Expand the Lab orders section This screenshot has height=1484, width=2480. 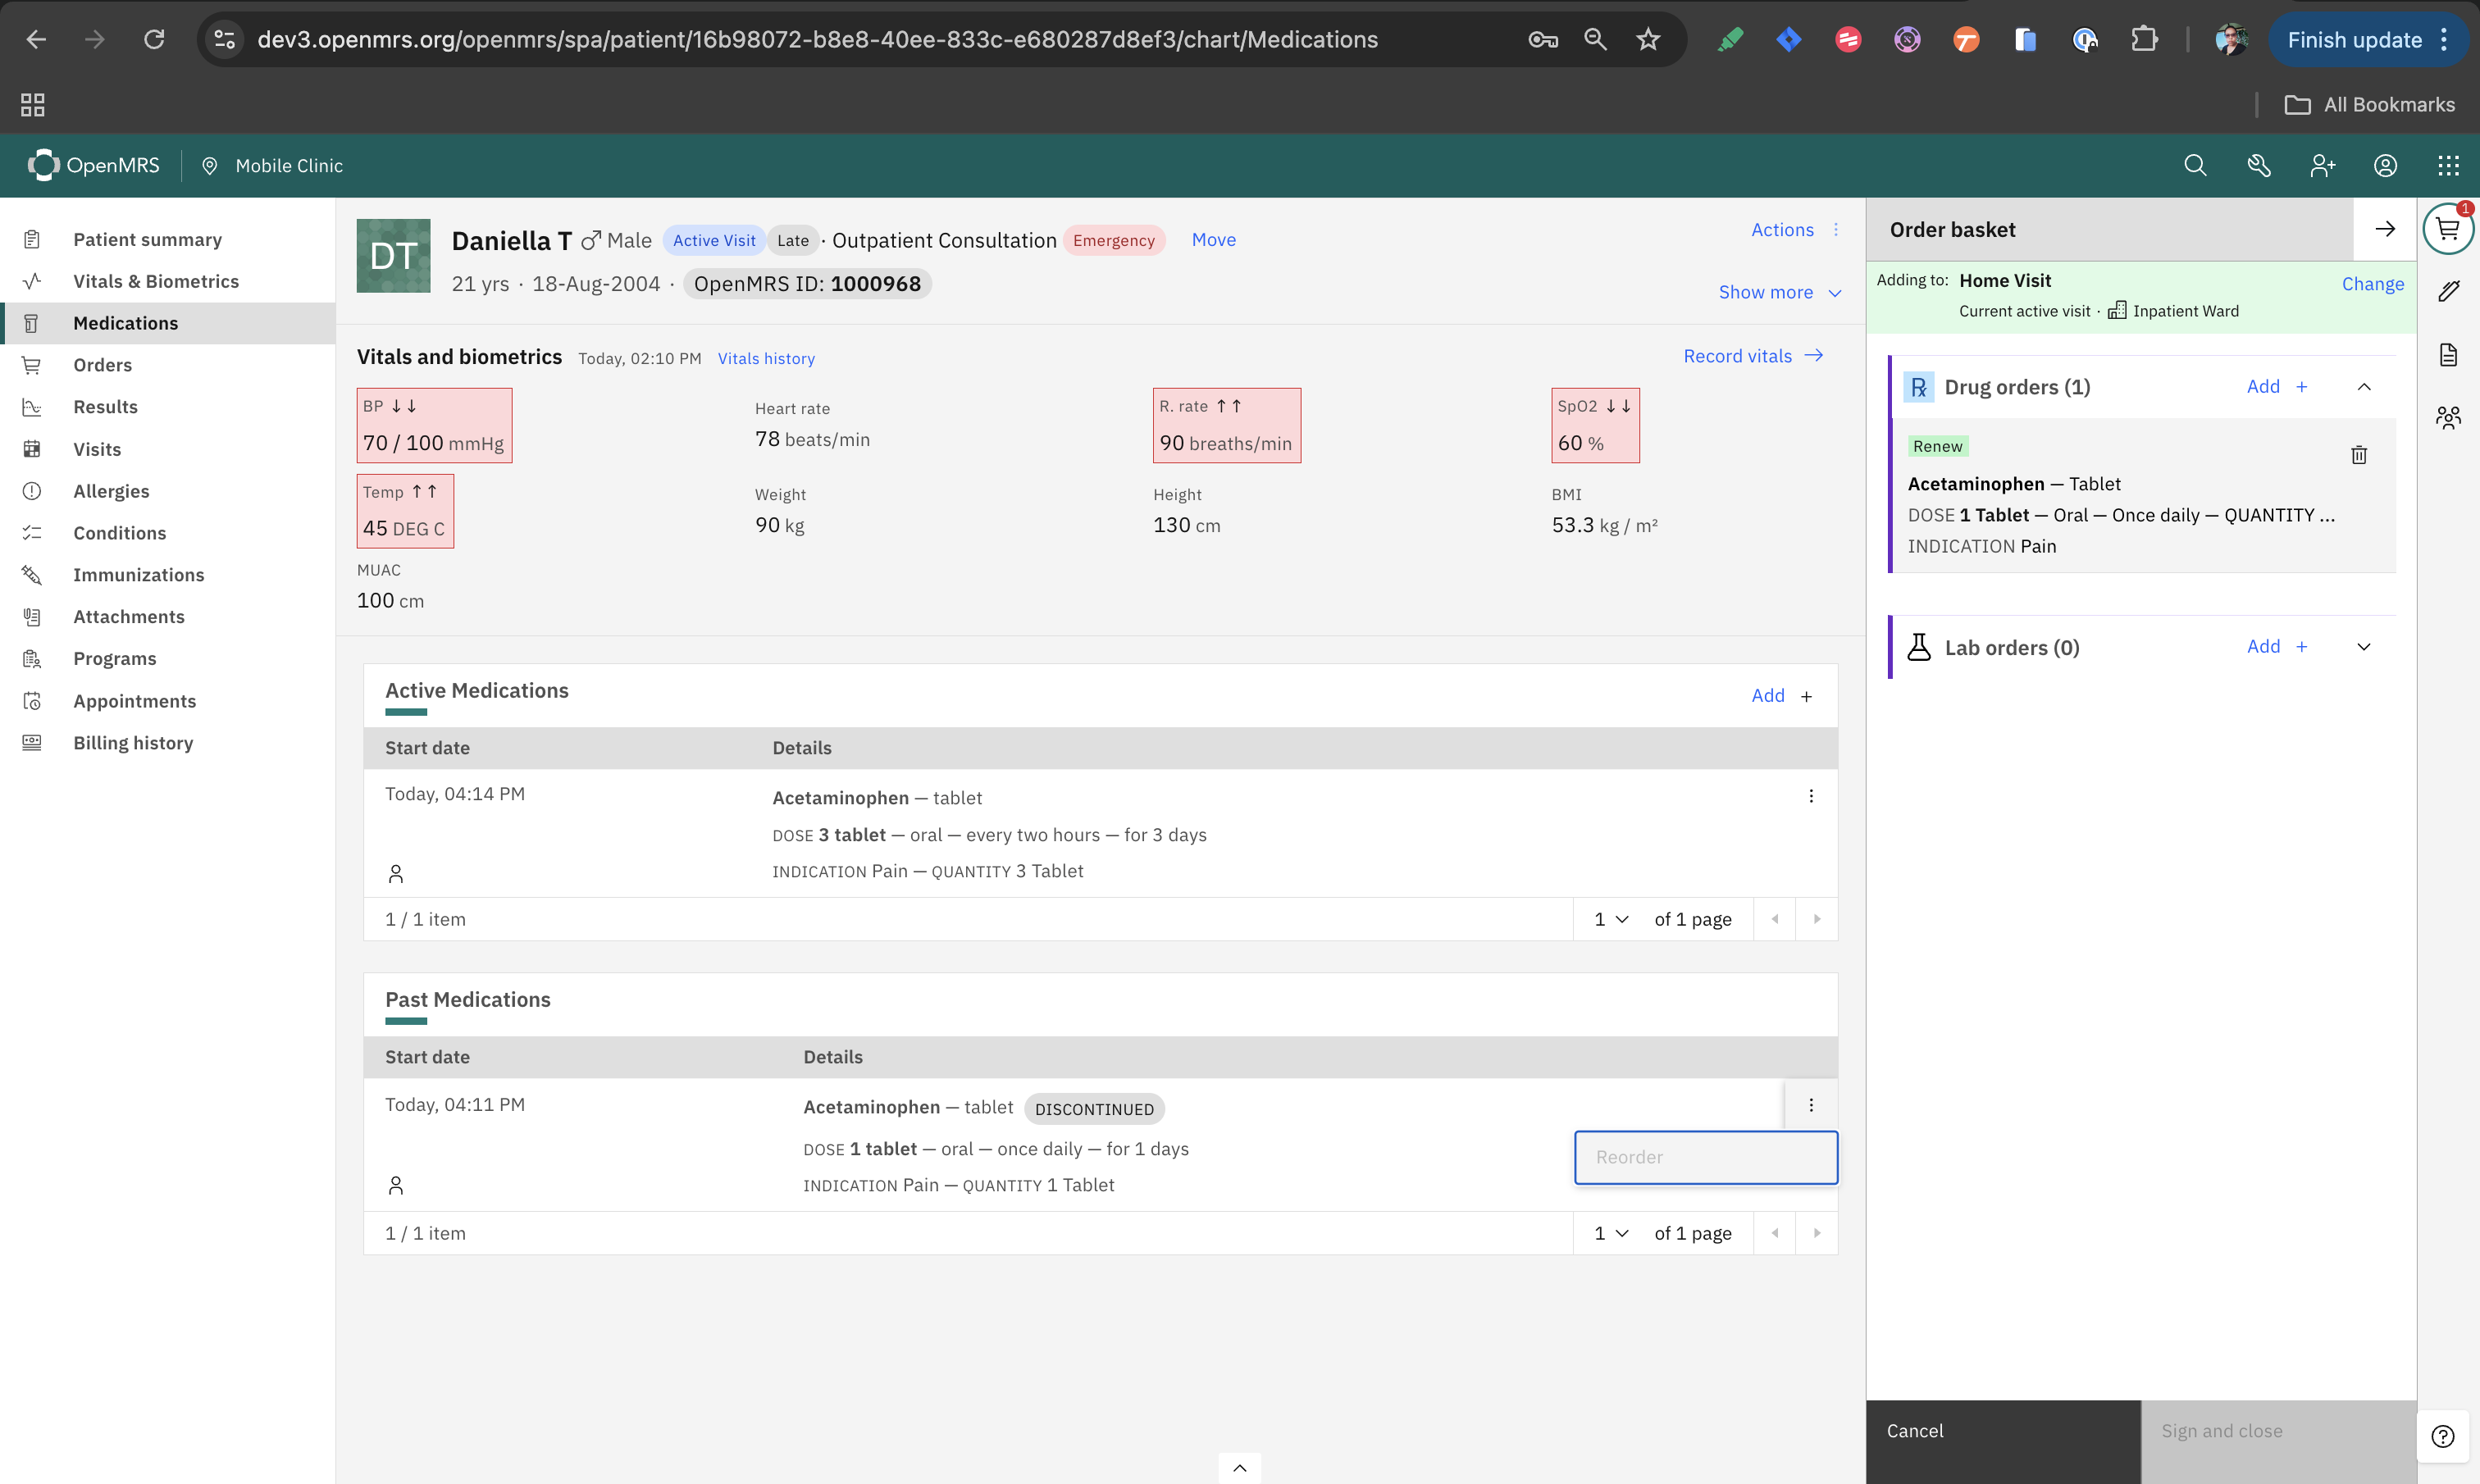pos(2363,647)
